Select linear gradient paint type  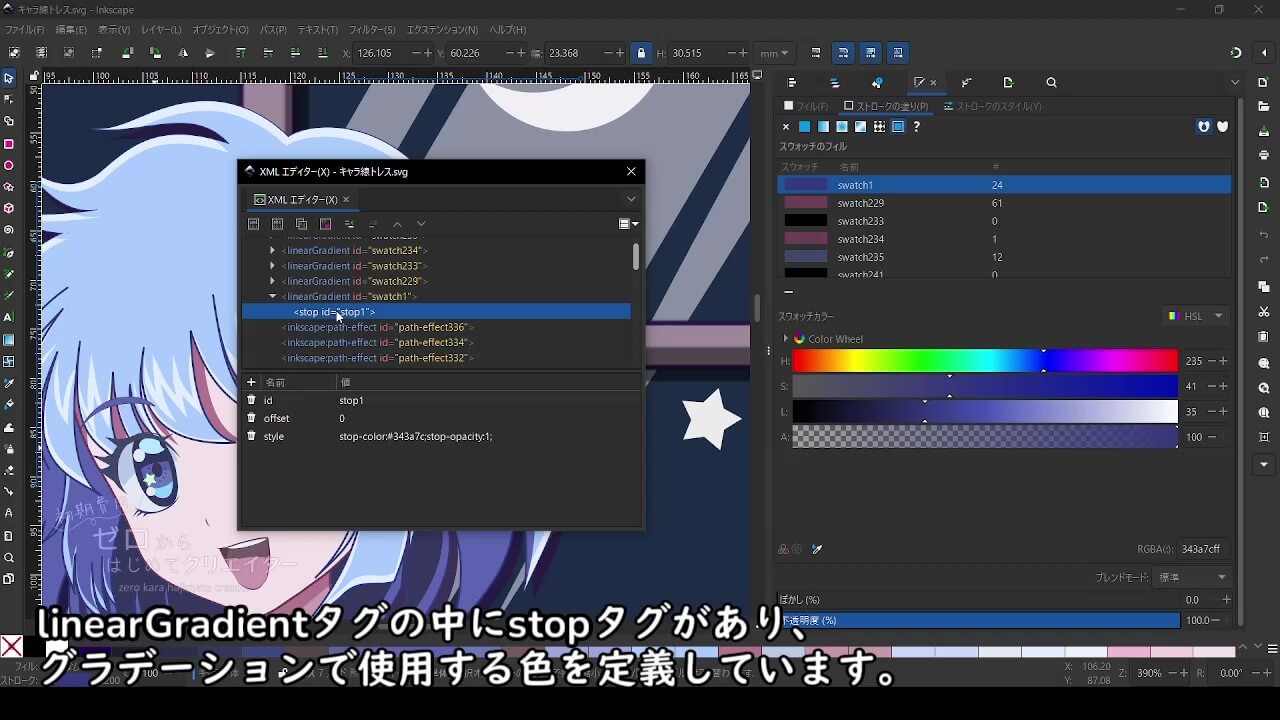pos(823,127)
